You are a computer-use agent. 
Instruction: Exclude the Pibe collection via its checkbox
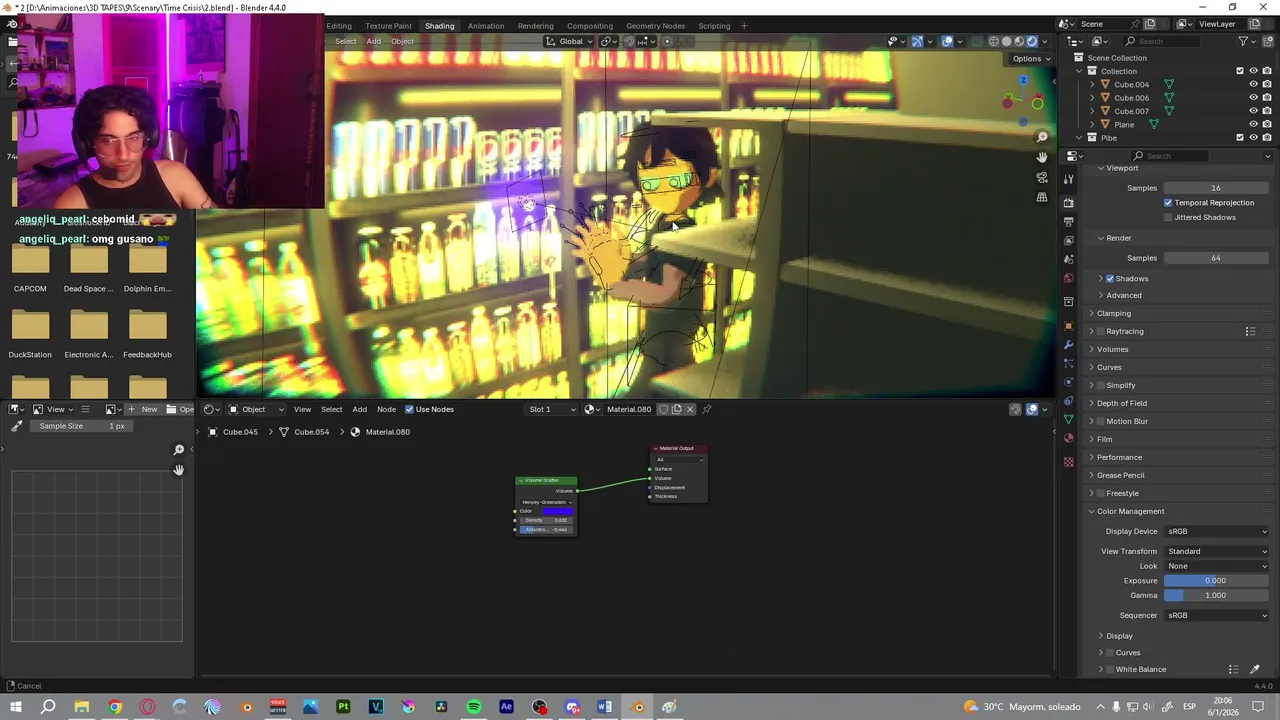click(1240, 137)
